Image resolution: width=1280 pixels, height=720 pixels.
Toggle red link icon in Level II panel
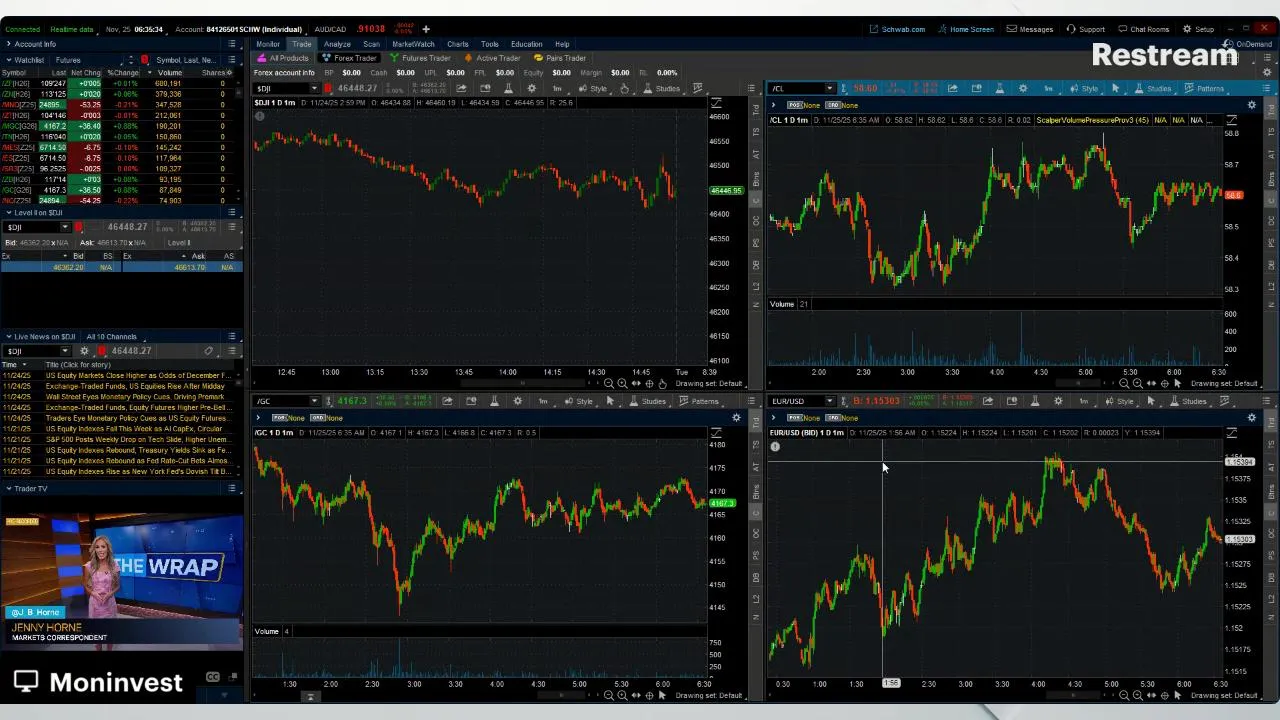(78, 227)
